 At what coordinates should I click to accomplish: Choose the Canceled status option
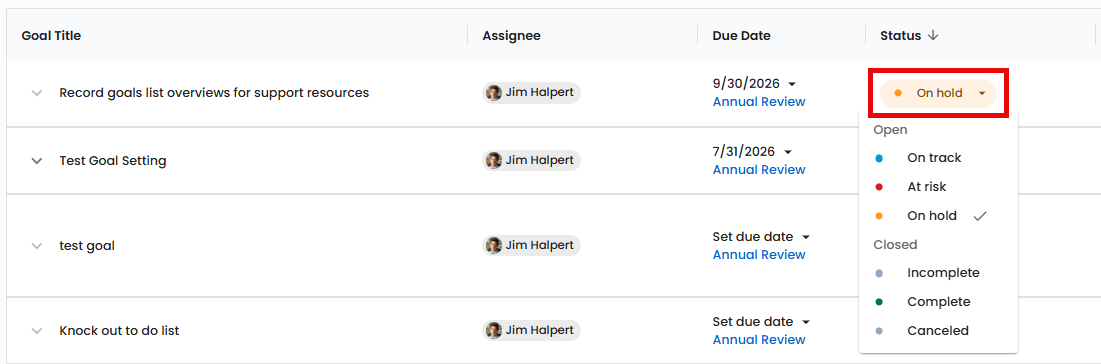938,331
